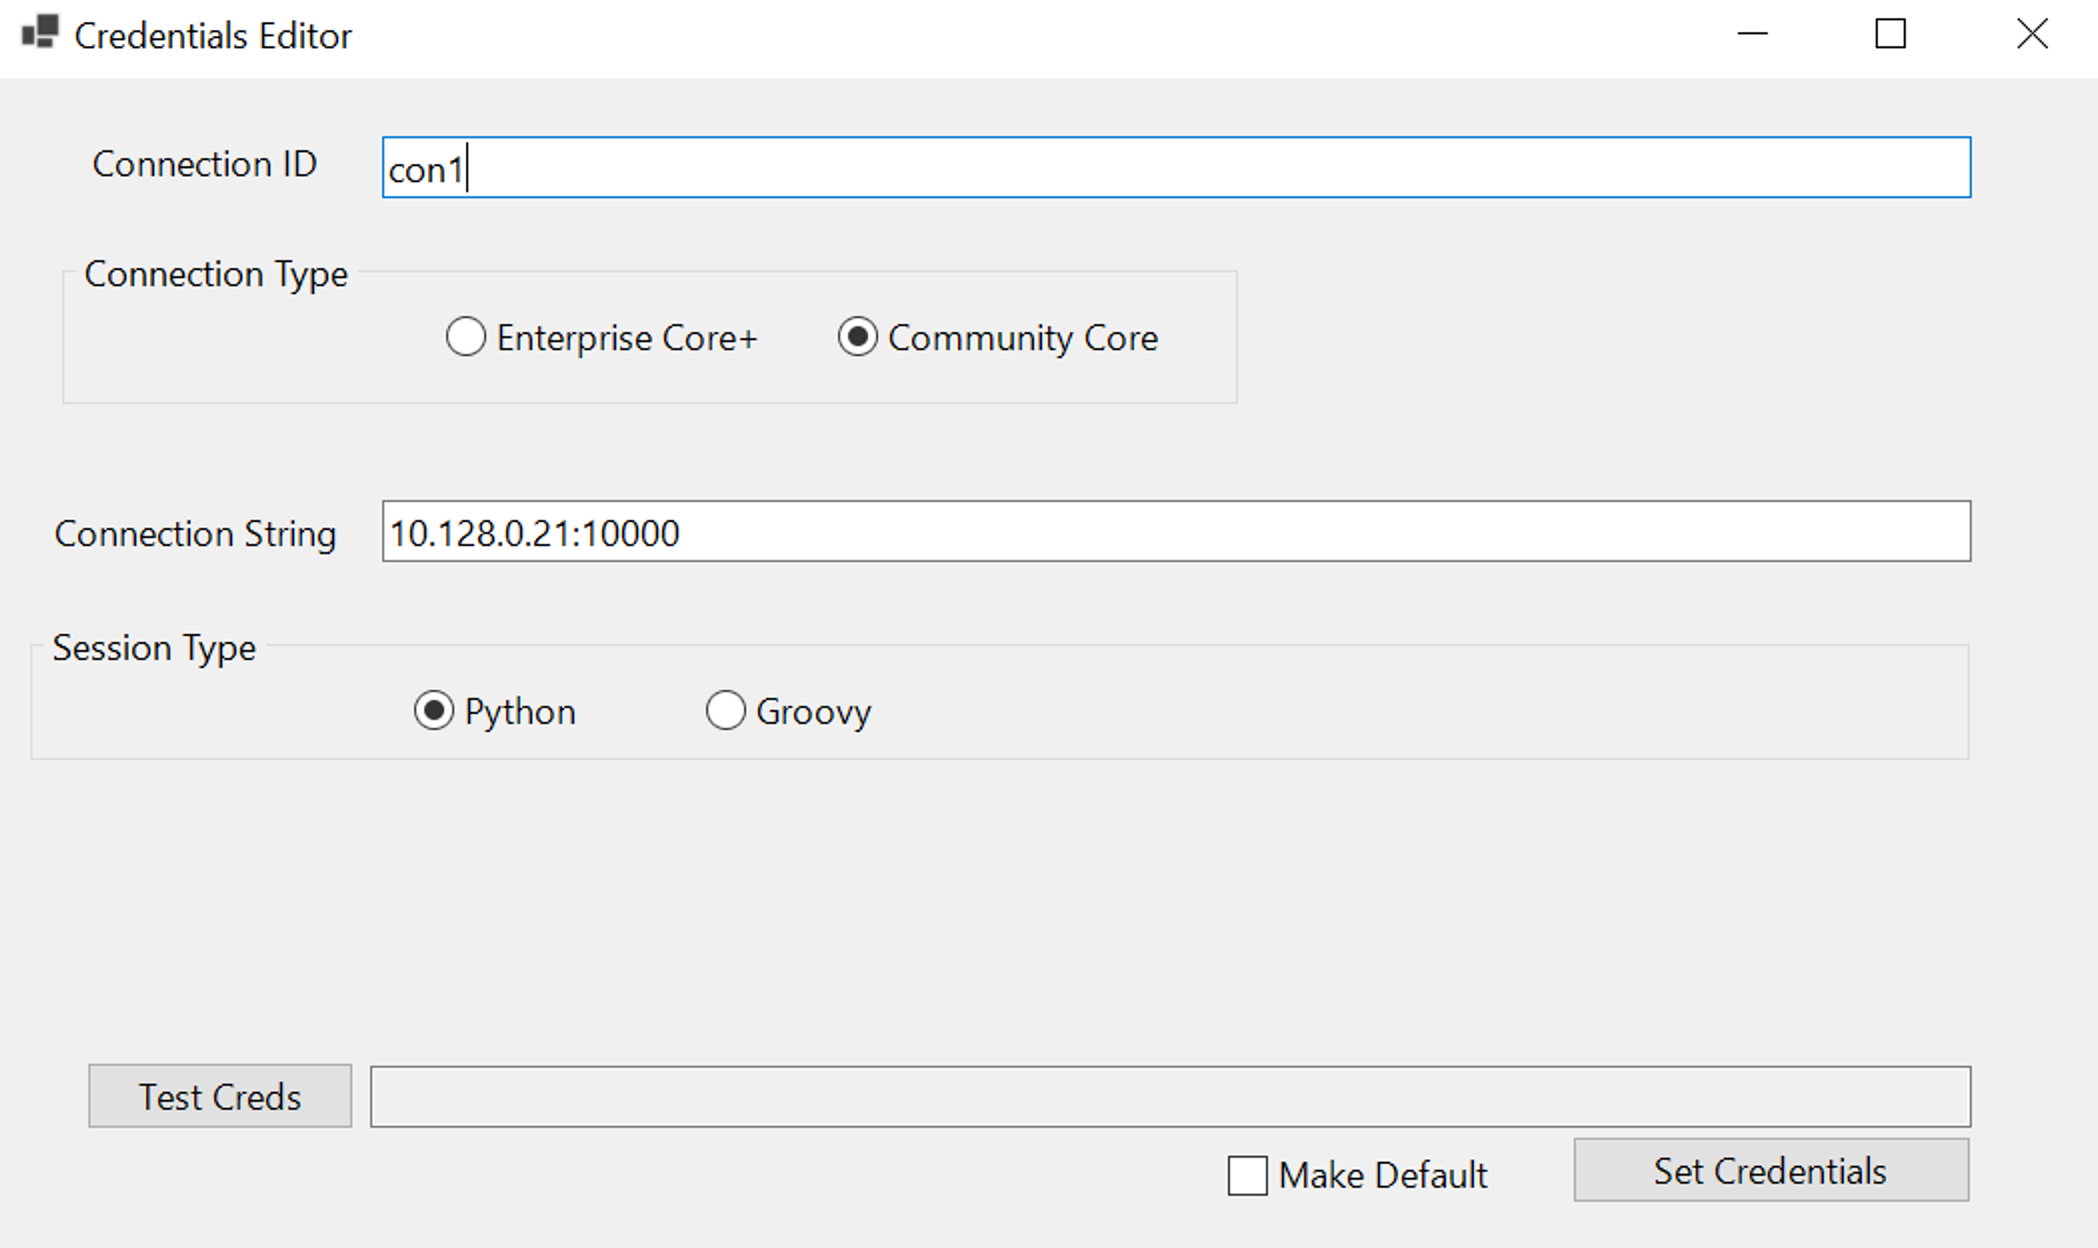
Task: Close the Credentials Editor dialog
Action: 2031,34
